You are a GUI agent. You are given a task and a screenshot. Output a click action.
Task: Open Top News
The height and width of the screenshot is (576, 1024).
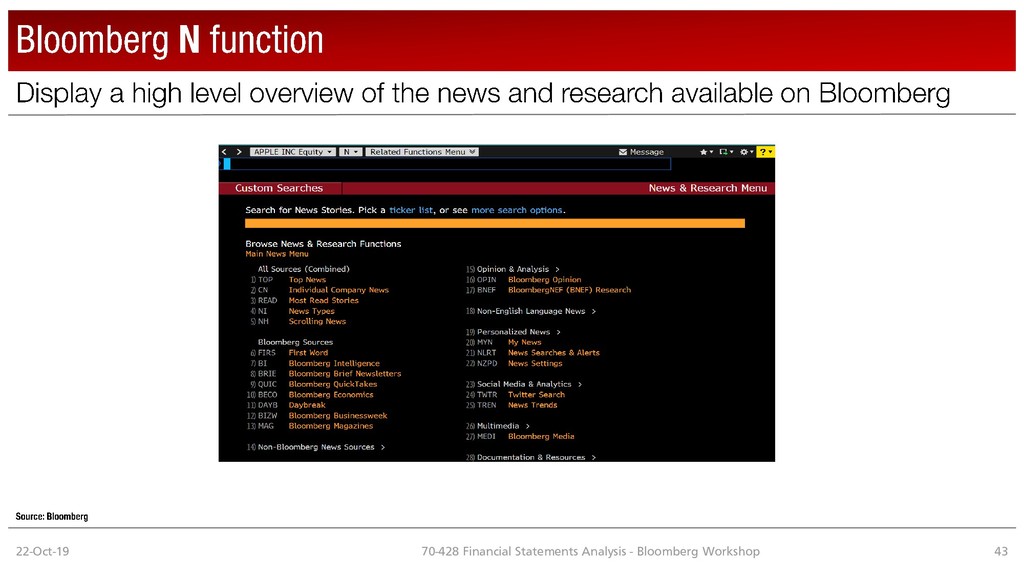pyautogui.click(x=307, y=280)
